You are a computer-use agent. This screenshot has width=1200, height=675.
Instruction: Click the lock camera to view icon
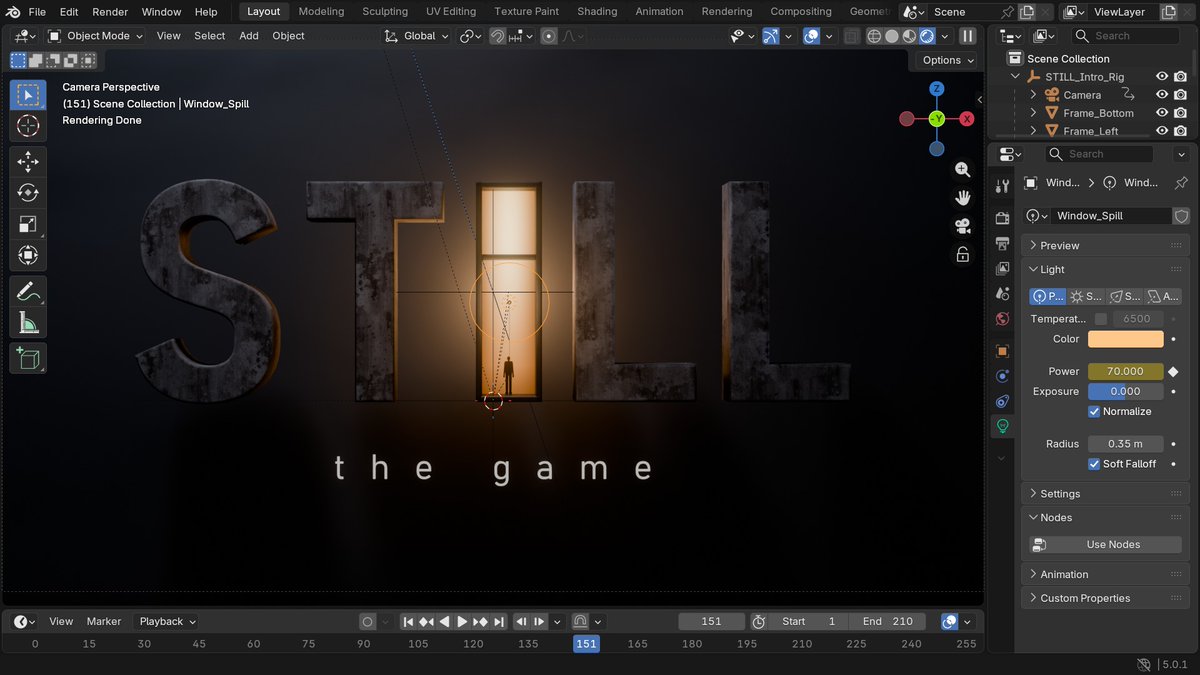[x=962, y=254]
